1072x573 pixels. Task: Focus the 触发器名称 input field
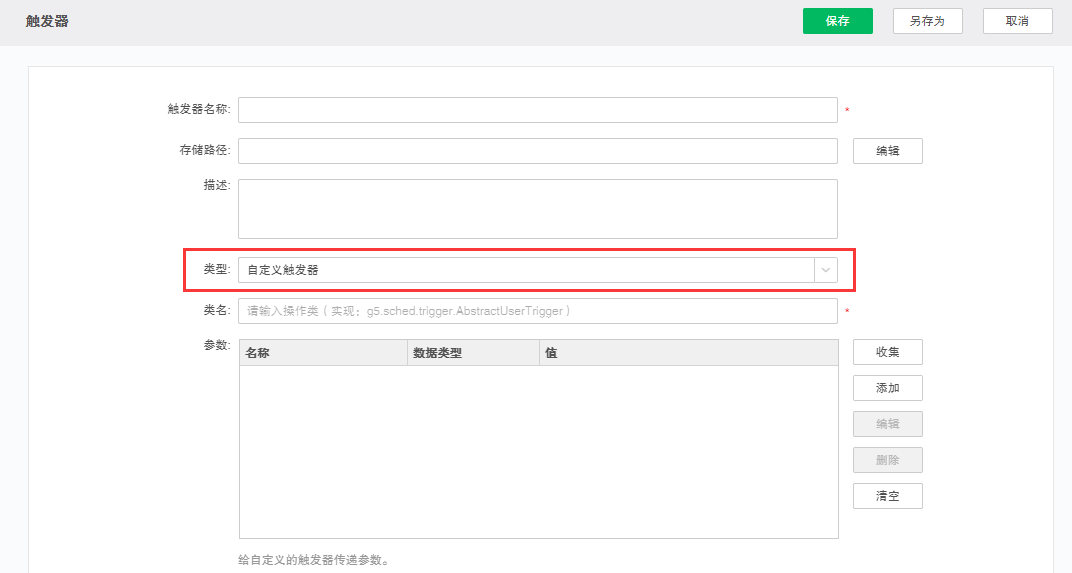[x=537, y=110]
